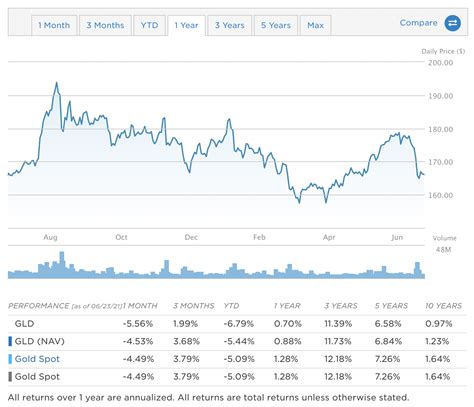Switch to the 1 Month tab
Image resolution: width=474 pixels, height=407 pixels.
point(54,25)
